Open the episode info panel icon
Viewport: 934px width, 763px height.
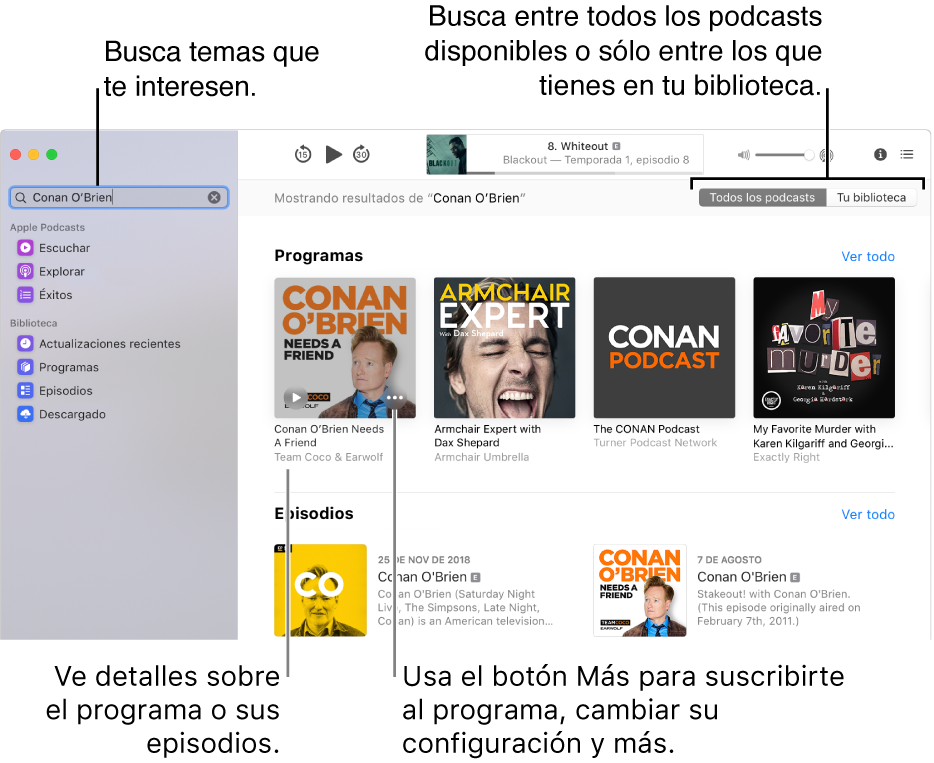pyautogui.click(x=880, y=154)
